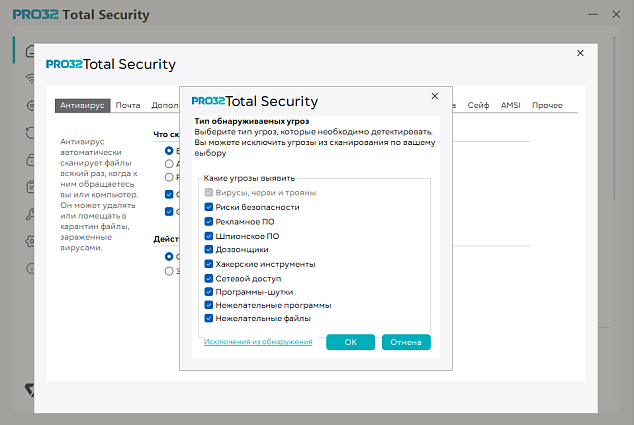Open the partly hidden Допол tab in settings
Image resolution: width=634 pixels, height=425 pixels.
[x=165, y=106]
